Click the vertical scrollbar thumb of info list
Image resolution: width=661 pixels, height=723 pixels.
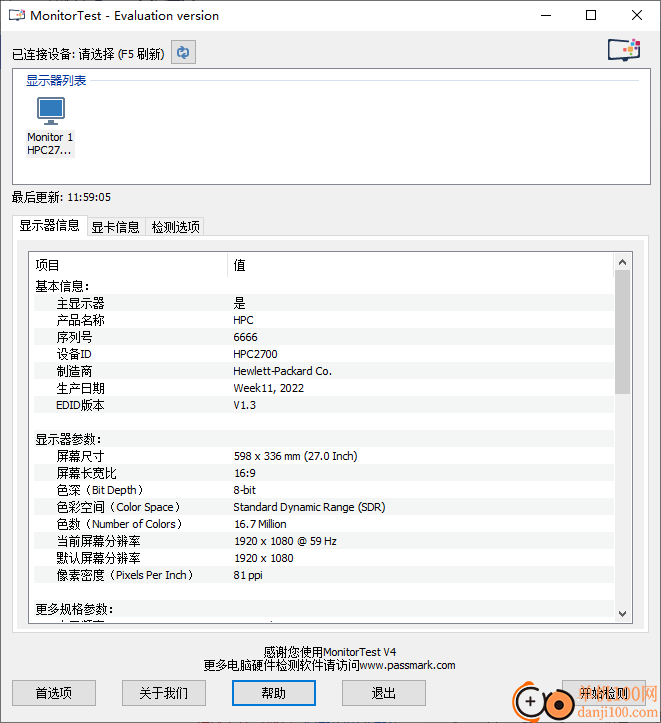coord(622,332)
